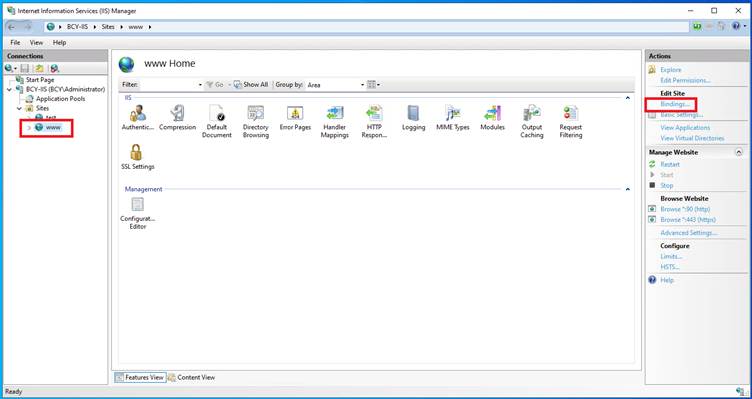This screenshot has width=752, height=399.
Task: Stop the website
Action: (667, 185)
